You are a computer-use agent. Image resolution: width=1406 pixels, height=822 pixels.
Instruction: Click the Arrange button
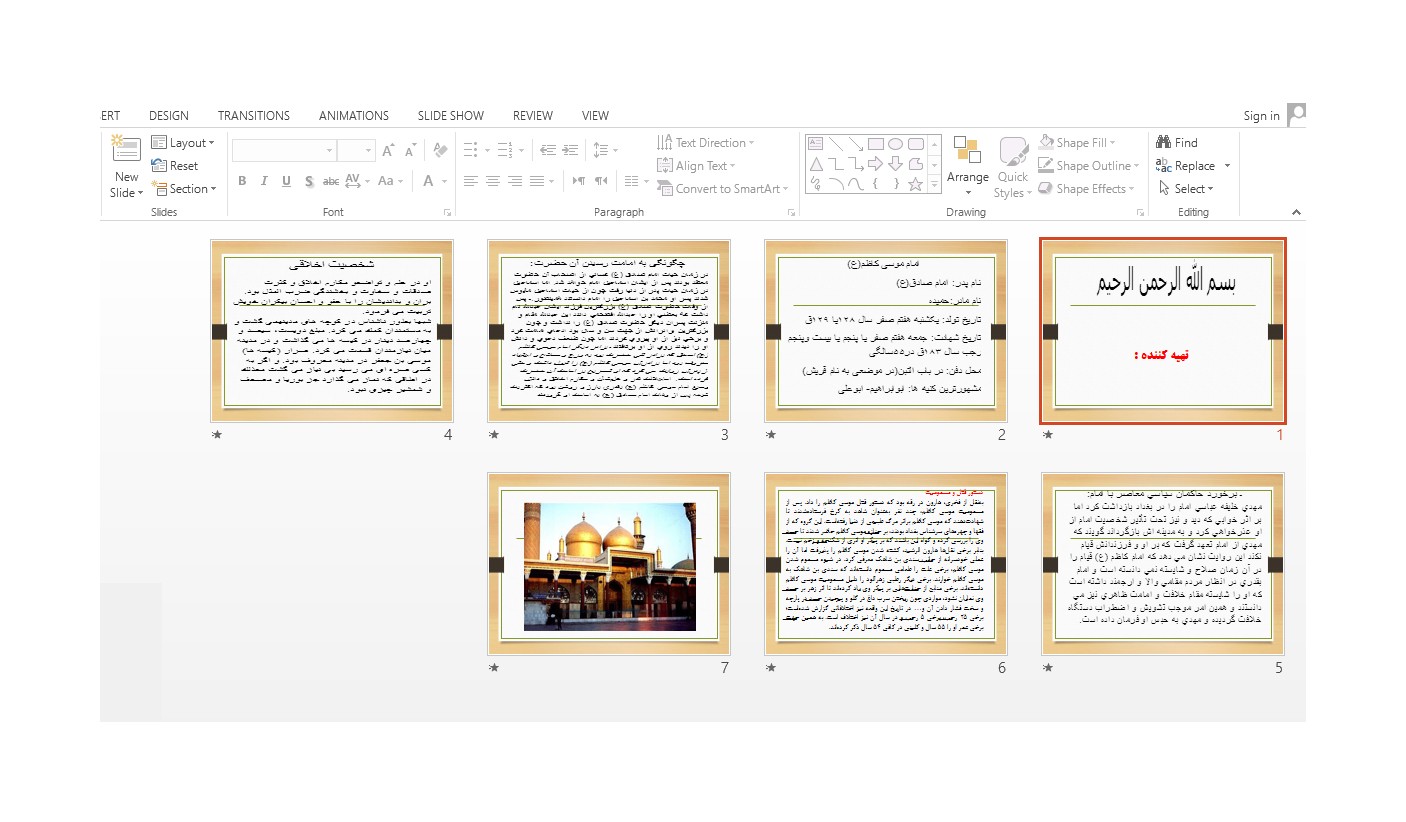968,168
